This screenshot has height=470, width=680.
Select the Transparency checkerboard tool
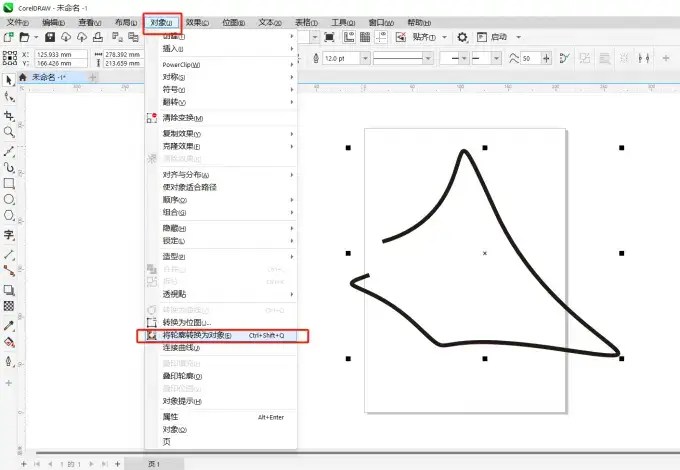9,306
